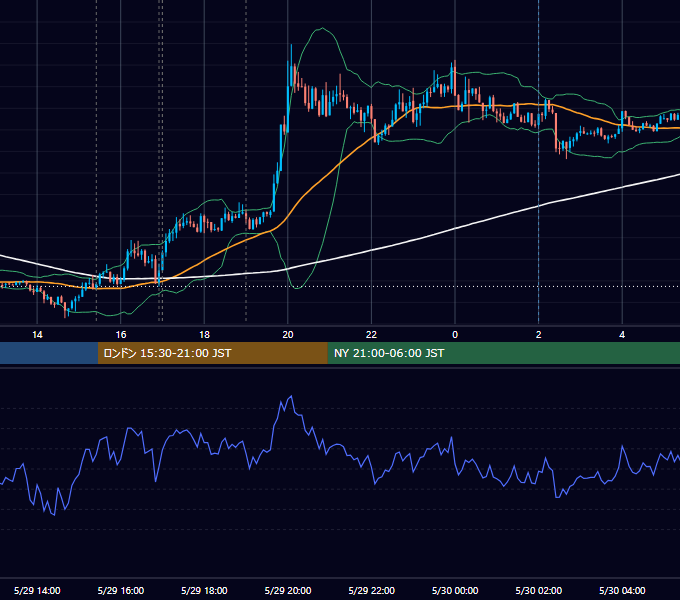The height and width of the screenshot is (600, 680).
Task: Click hour label 16 on the price chart axis
Action: click(x=121, y=335)
